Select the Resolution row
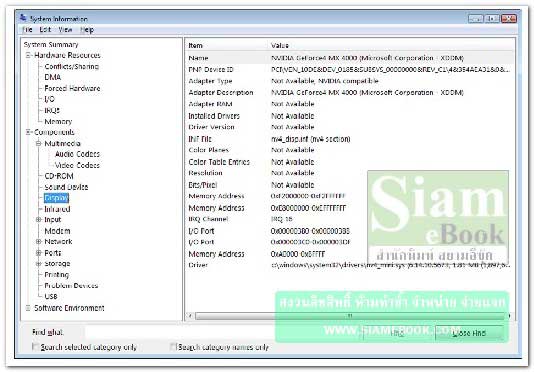This screenshot has width=534, height=372. 350,173
